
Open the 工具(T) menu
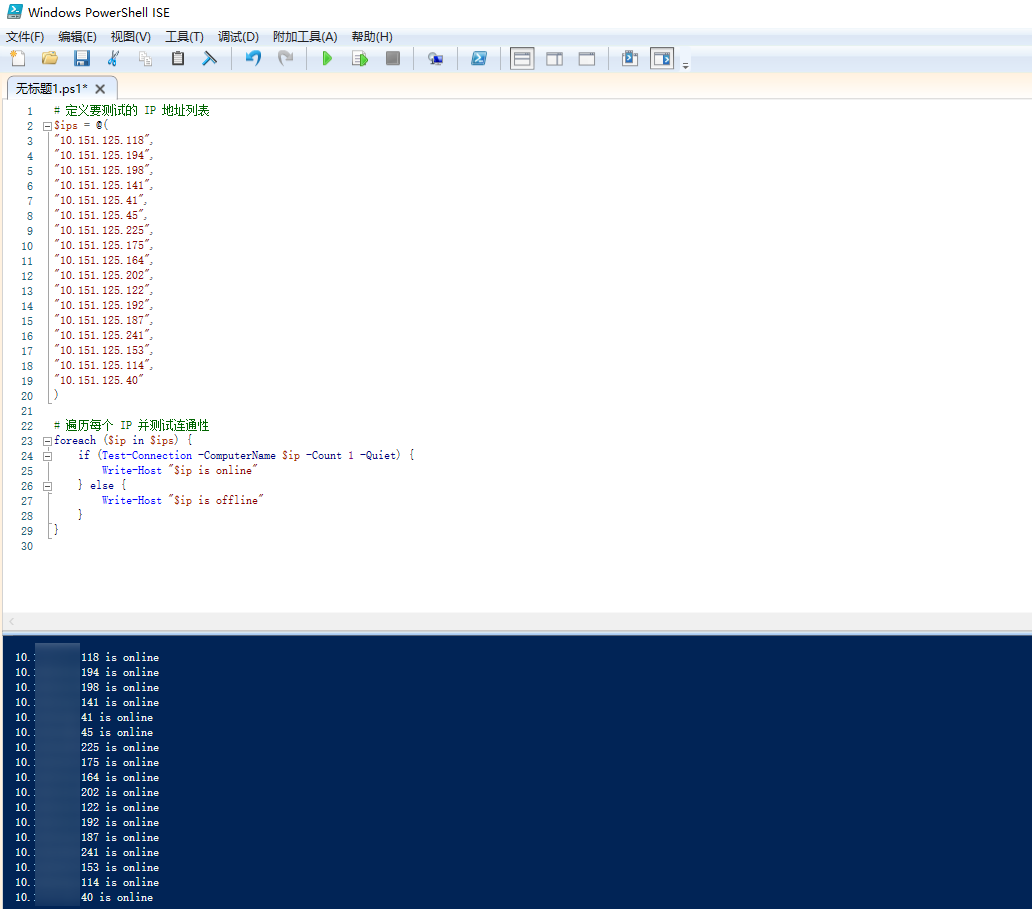pyautogui.click(x=184, y=37)
